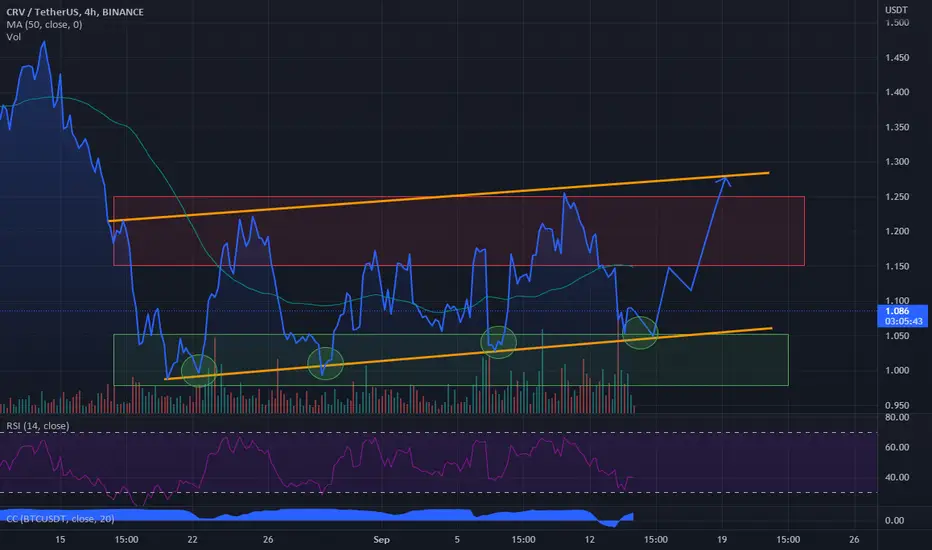Click the RSI 40.00 scale value
The width and height of the screenshot is (932, 550).
897,477
